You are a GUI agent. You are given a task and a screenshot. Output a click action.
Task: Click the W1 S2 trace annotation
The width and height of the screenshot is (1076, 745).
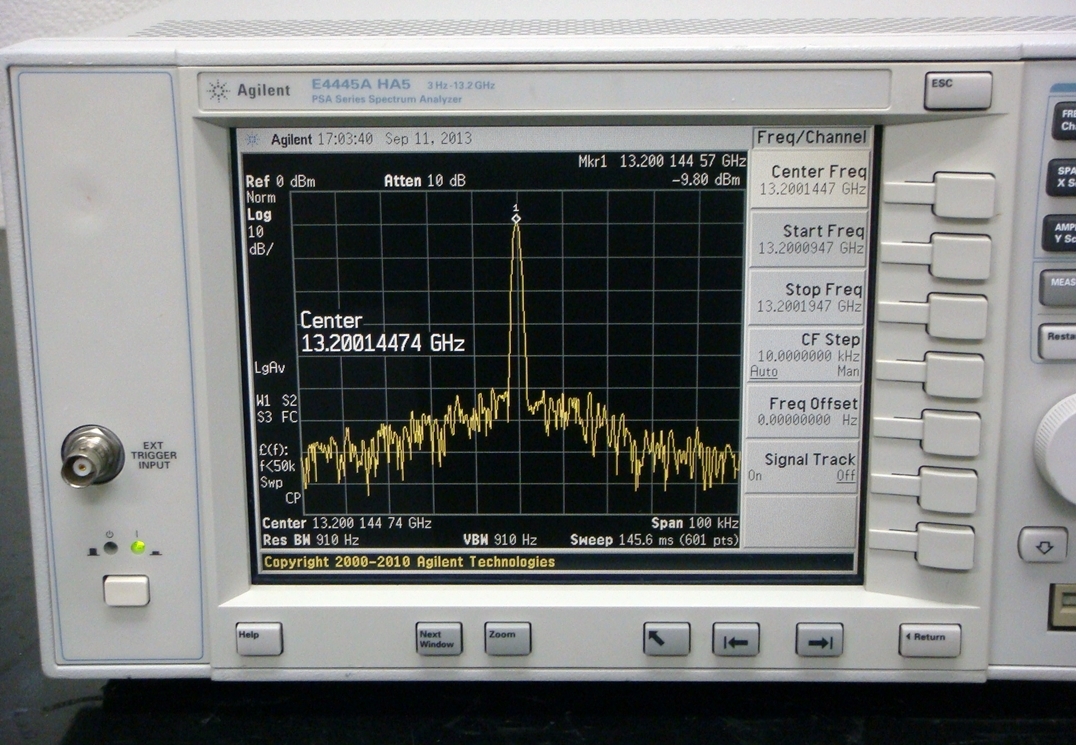pyautogui.click(x=277, y=401)
